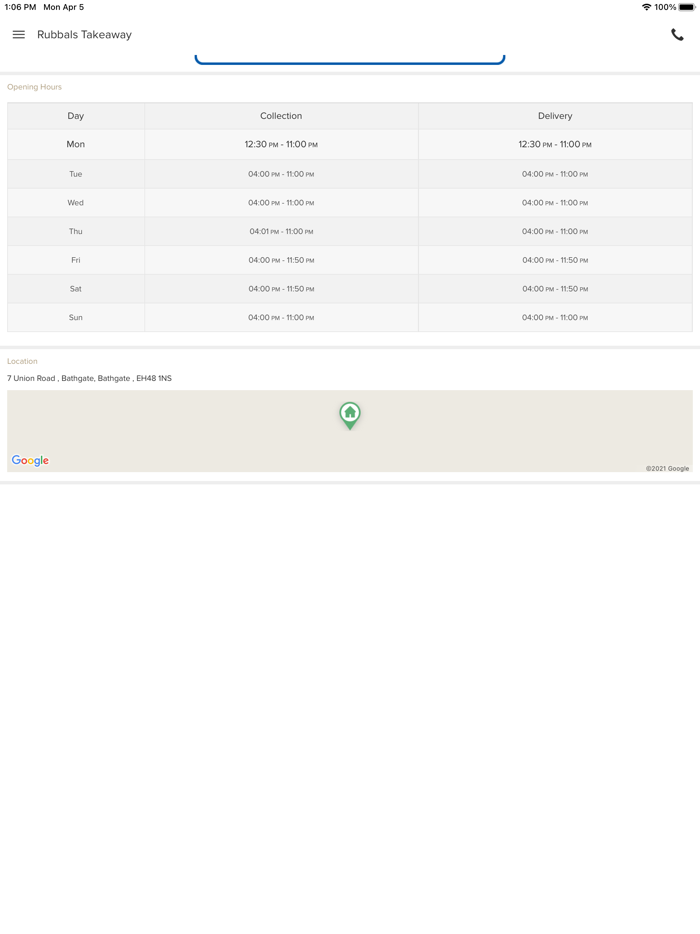Tap the green home map marker

(x=350, y=414)
